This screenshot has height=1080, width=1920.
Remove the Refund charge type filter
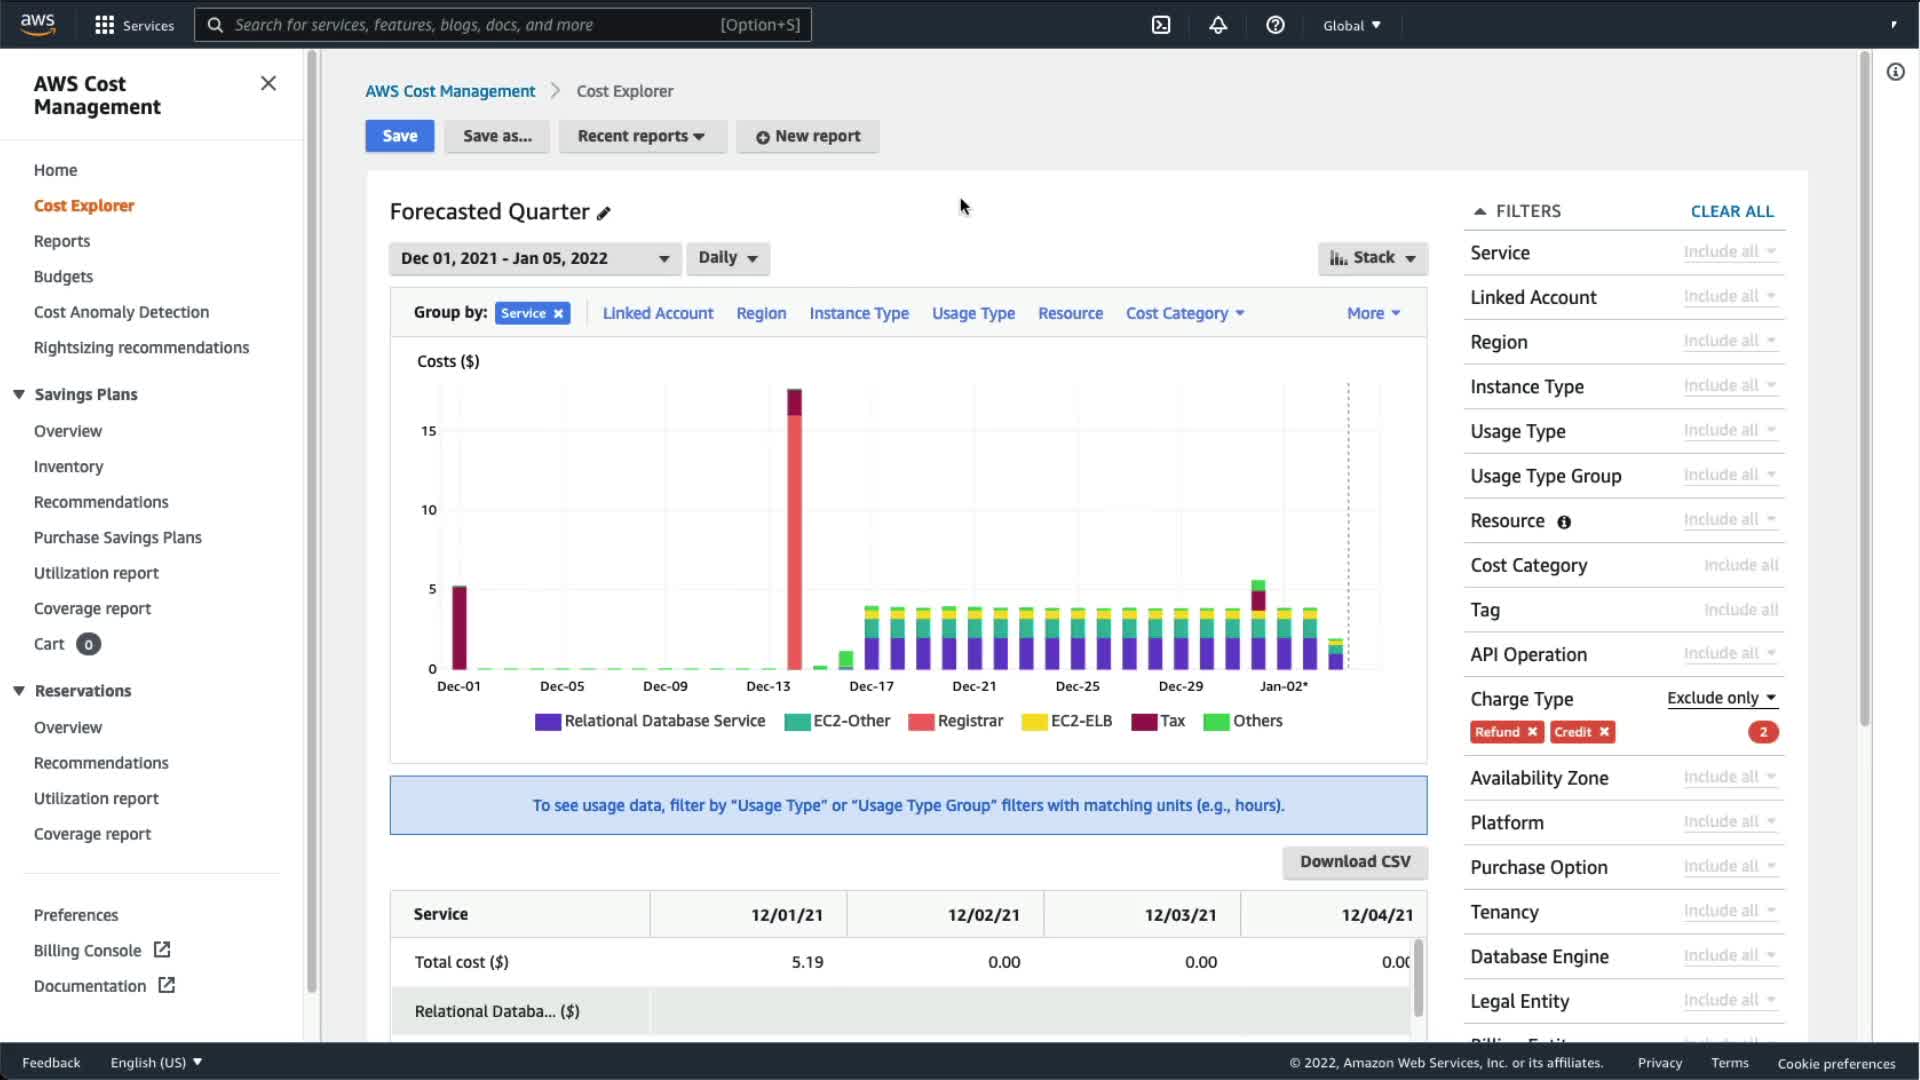click(x=1532, y=732)
